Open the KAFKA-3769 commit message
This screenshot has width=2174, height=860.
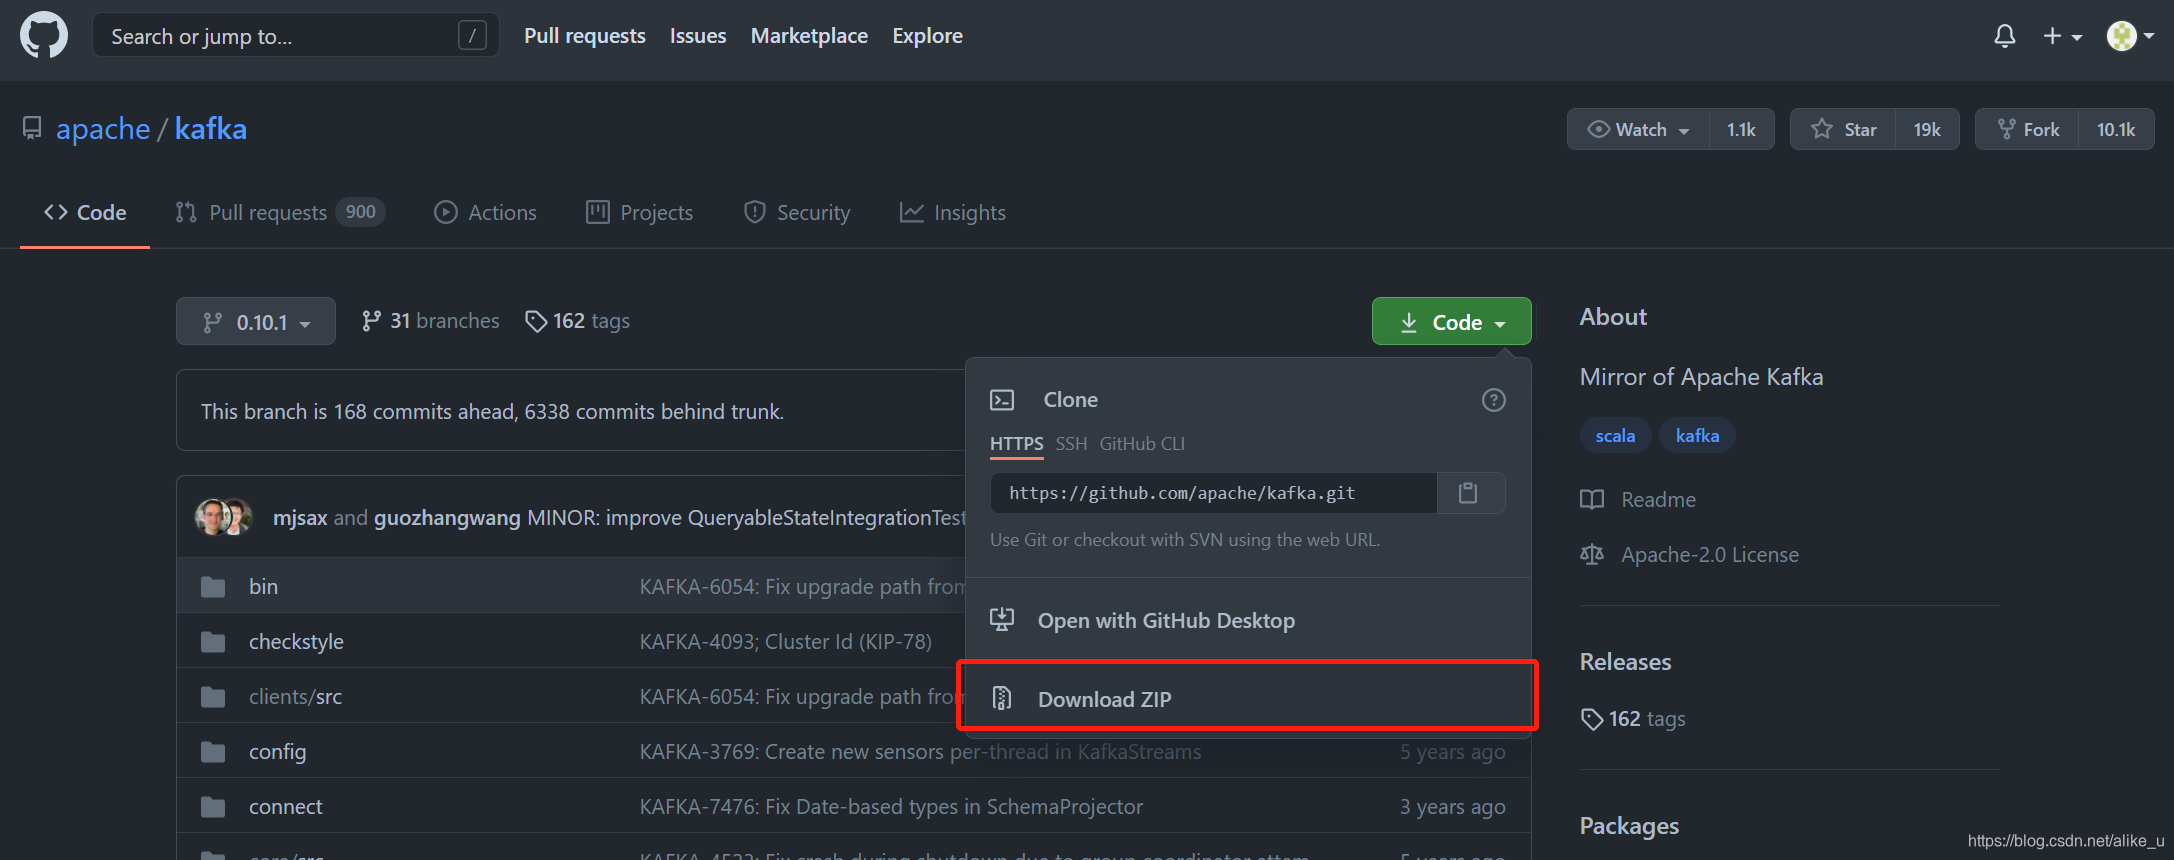(920, 752)
